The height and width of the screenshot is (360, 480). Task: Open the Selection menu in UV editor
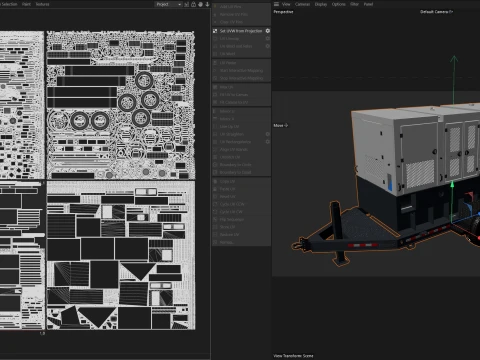(9, 4)
